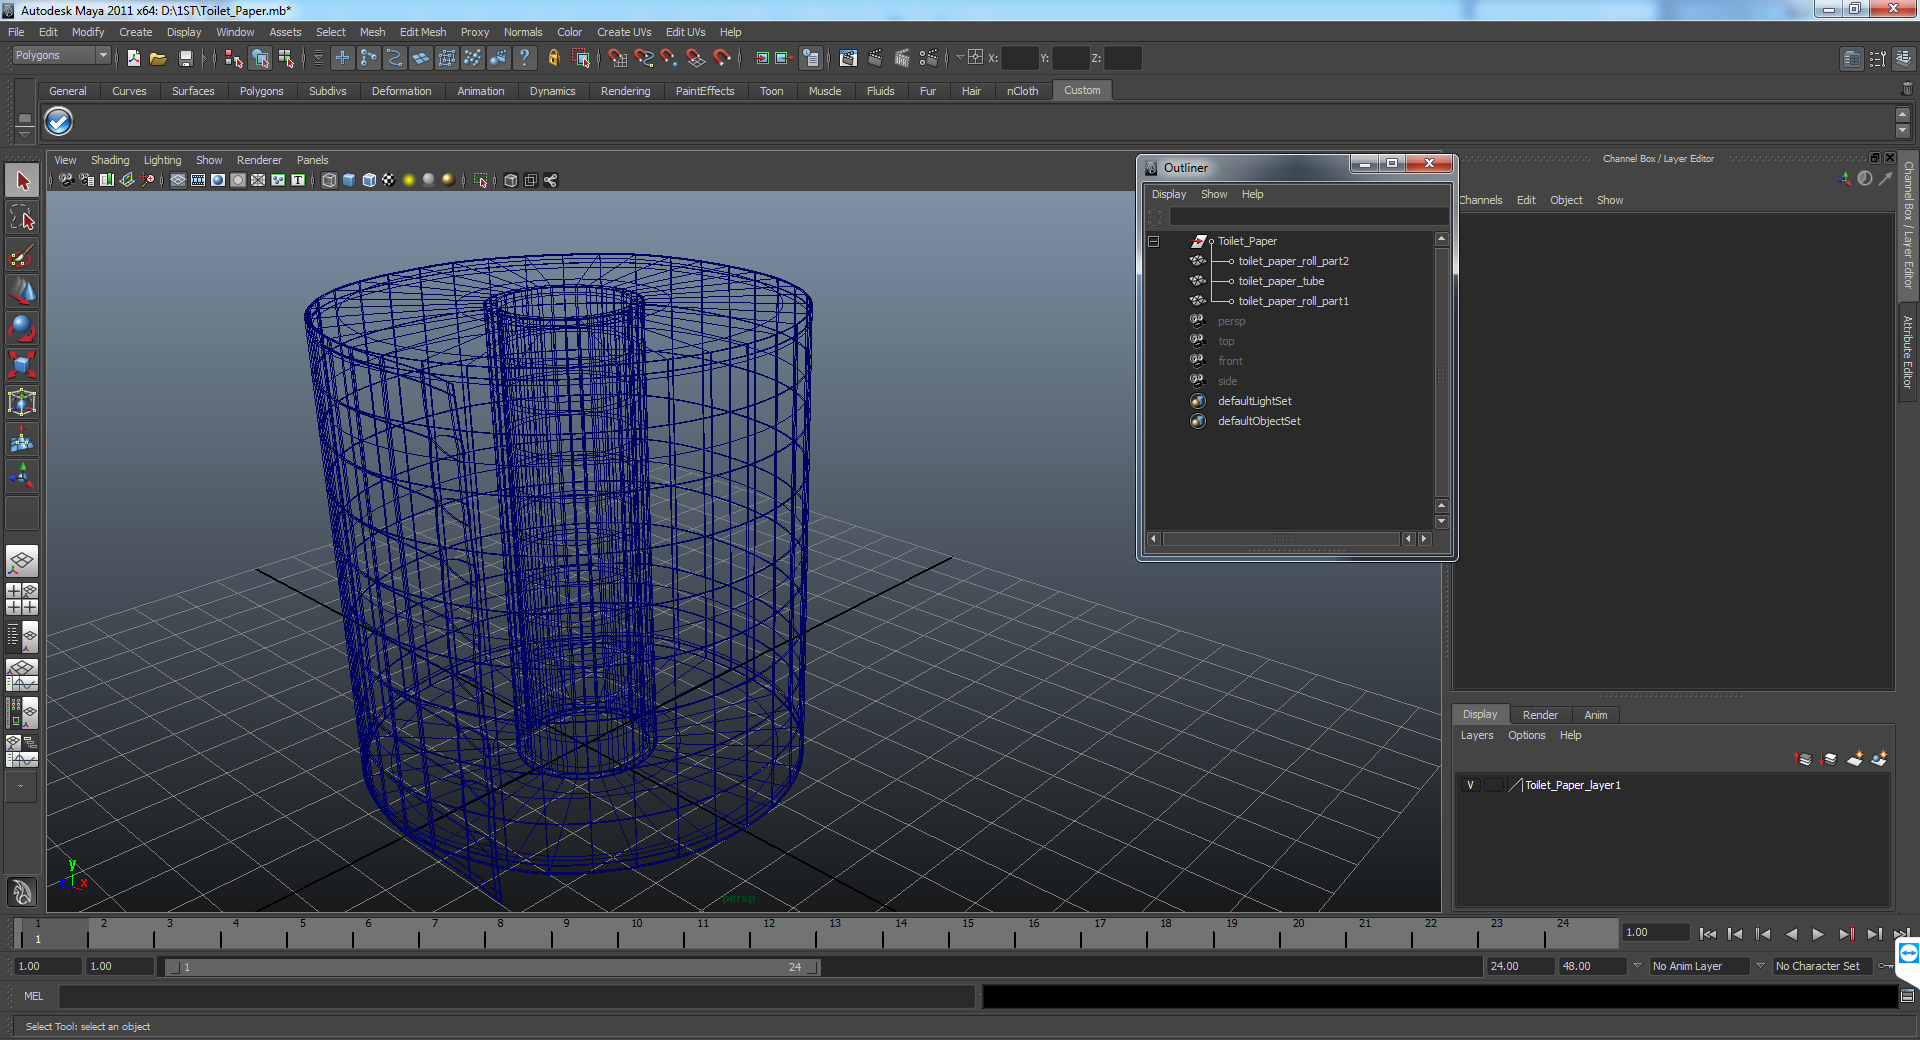Image resolution: width=1920 pixels, height=1040 pixels.
Task: Click the playback range slider bar
Action: (492, 967)
